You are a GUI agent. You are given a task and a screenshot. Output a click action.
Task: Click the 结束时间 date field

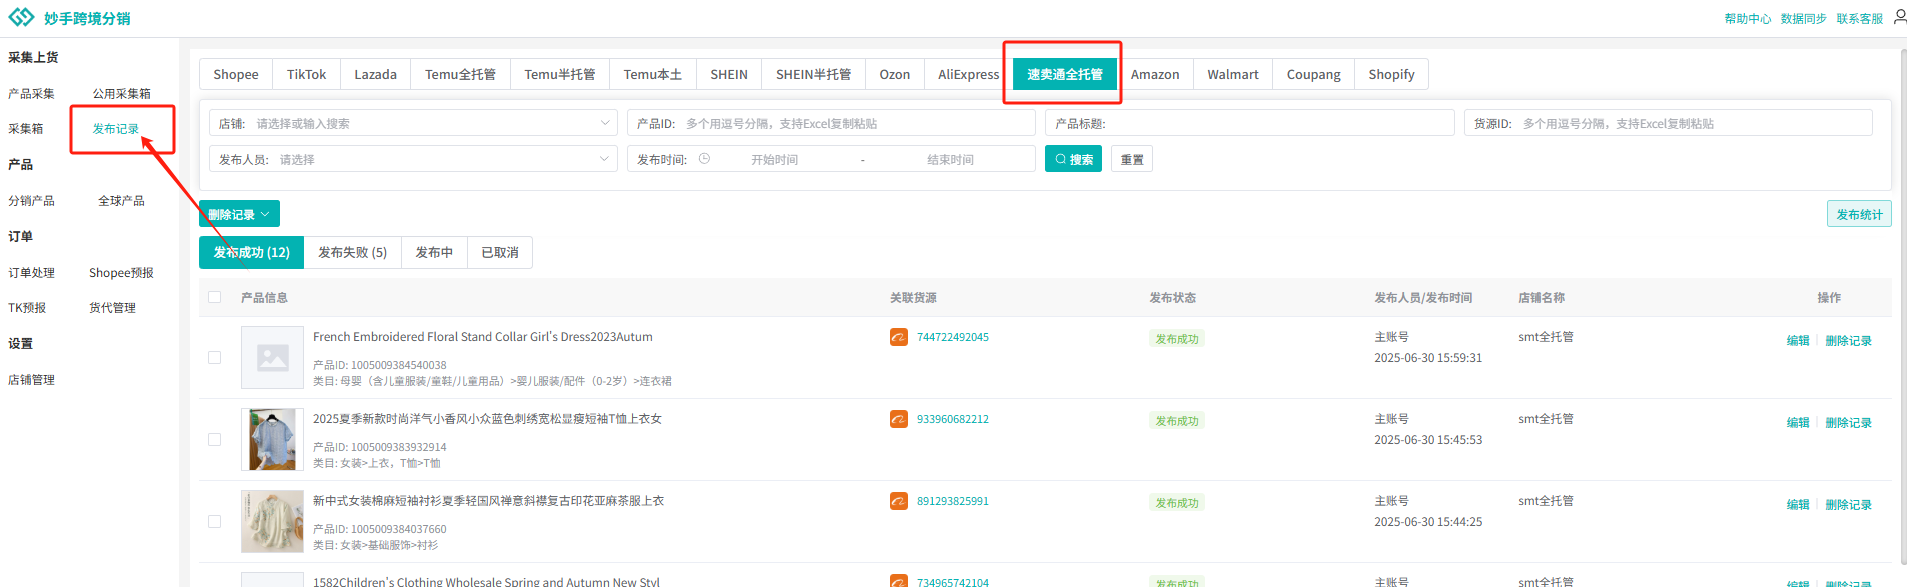click(950, 159)
